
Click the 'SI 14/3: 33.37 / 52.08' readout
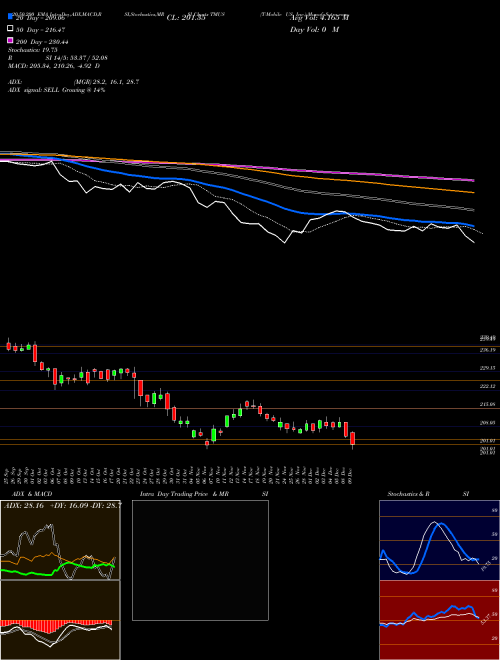tap(78, 58)
